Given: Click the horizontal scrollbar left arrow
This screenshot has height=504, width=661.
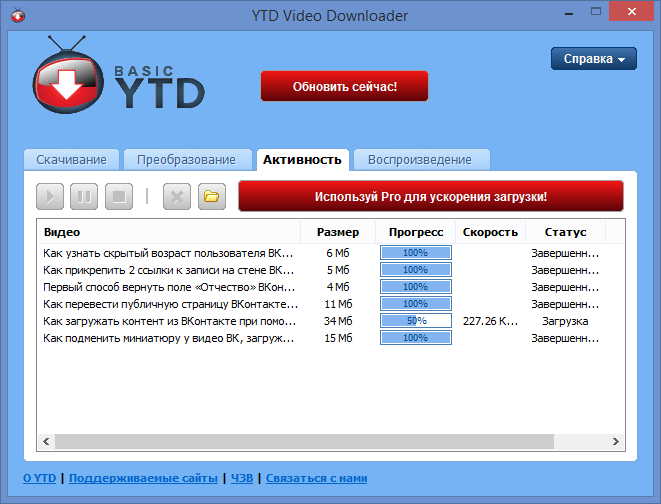Looking at the screenshot, I should point(46,442).
